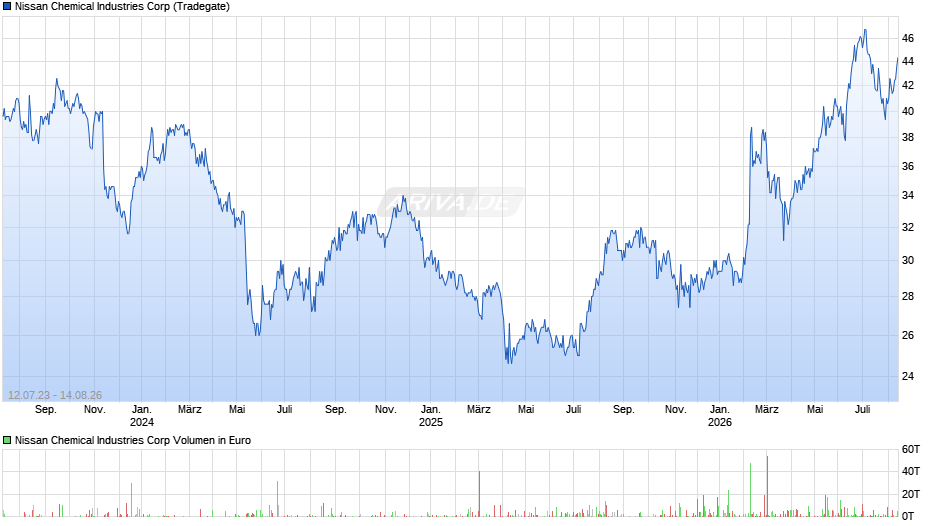Click the 32 price axis label
Viewport: 940px width, 526px height.
click(908, 227)
